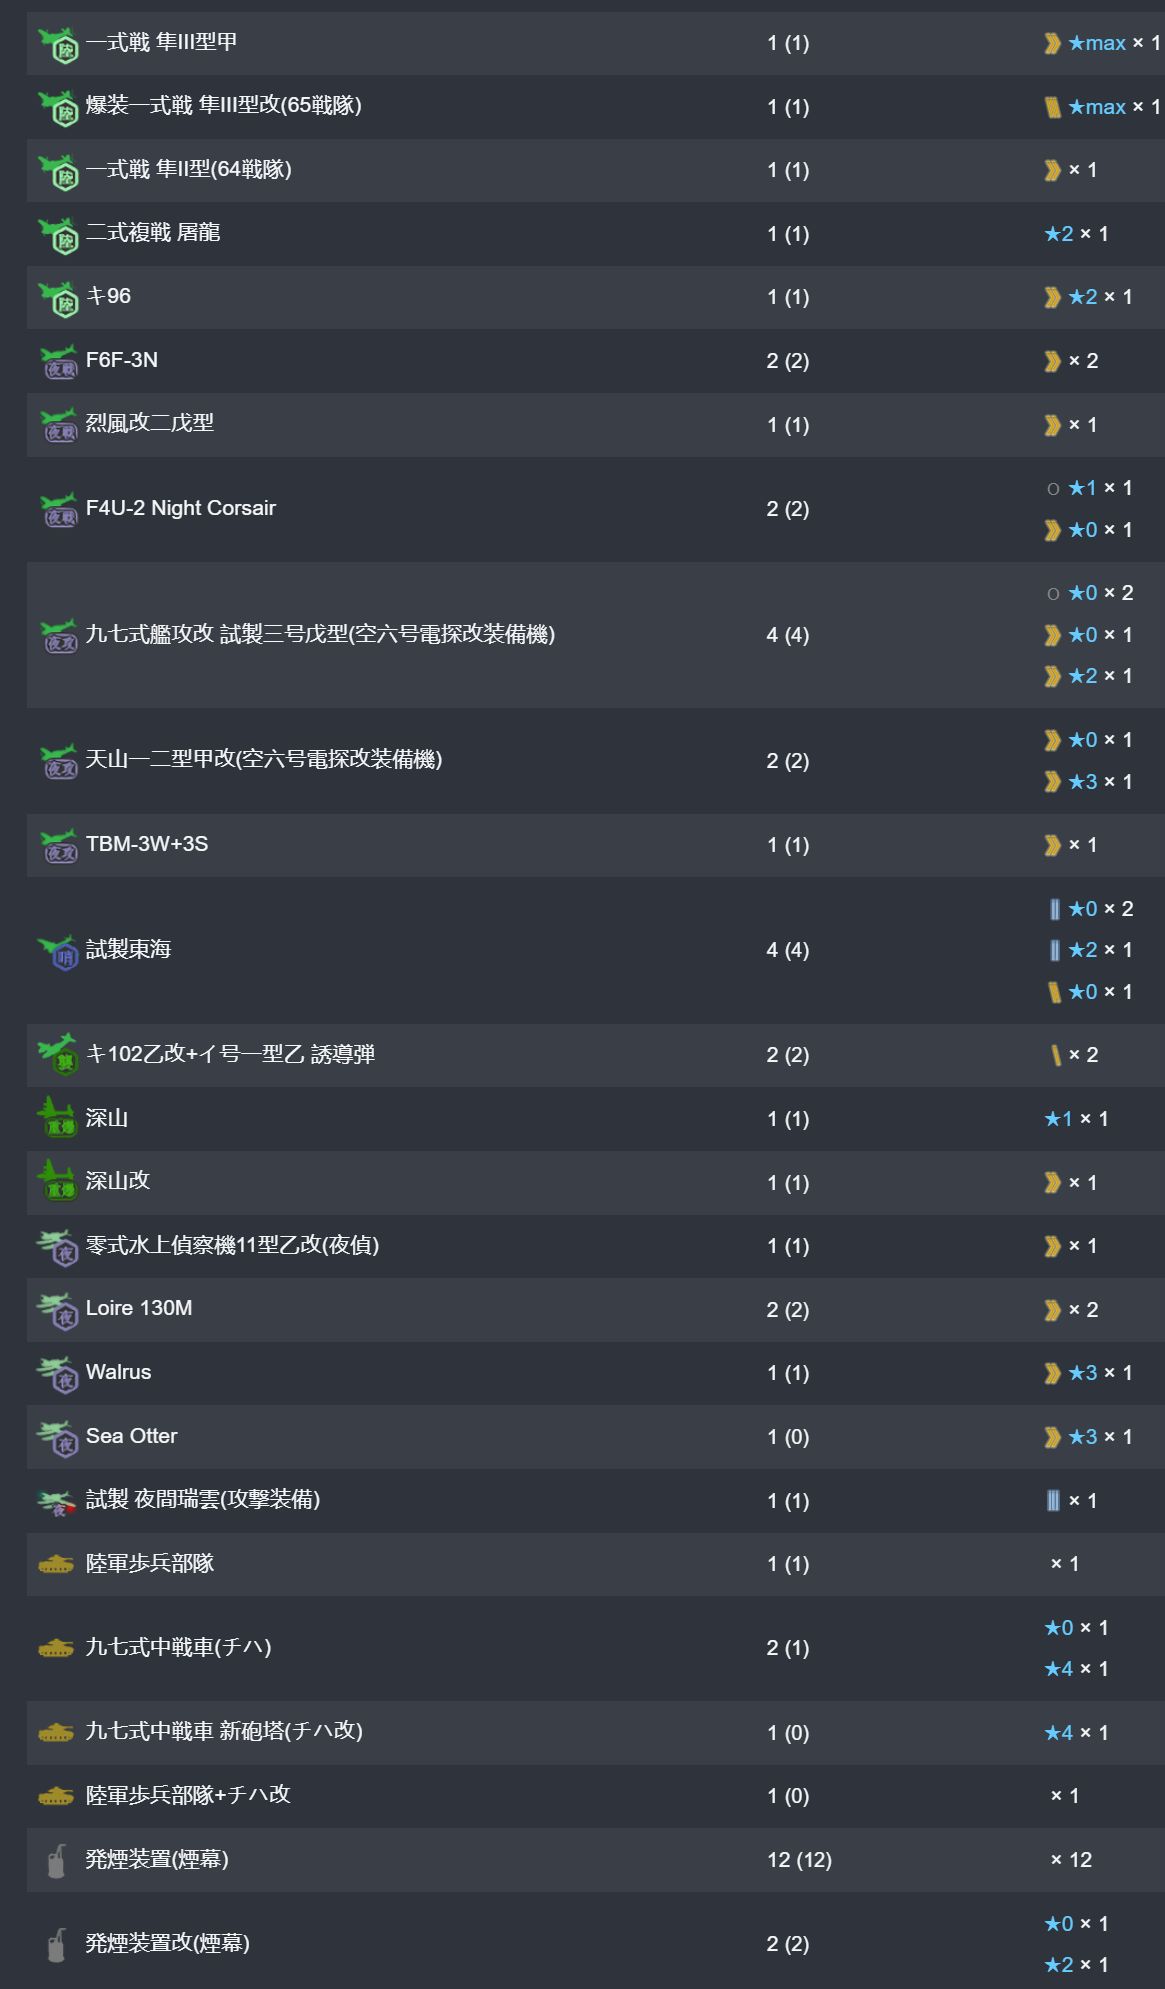Click the night seaplane icon next to Walrus
This screenshot has width=1165, height=1989.
point(58,1373)
